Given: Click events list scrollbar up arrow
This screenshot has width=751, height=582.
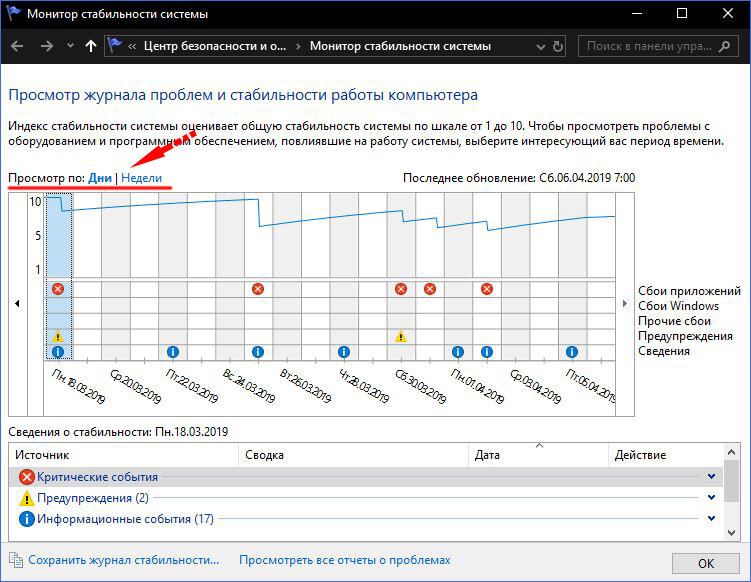Looking at the screenshot, I should [x=731, y=452].
